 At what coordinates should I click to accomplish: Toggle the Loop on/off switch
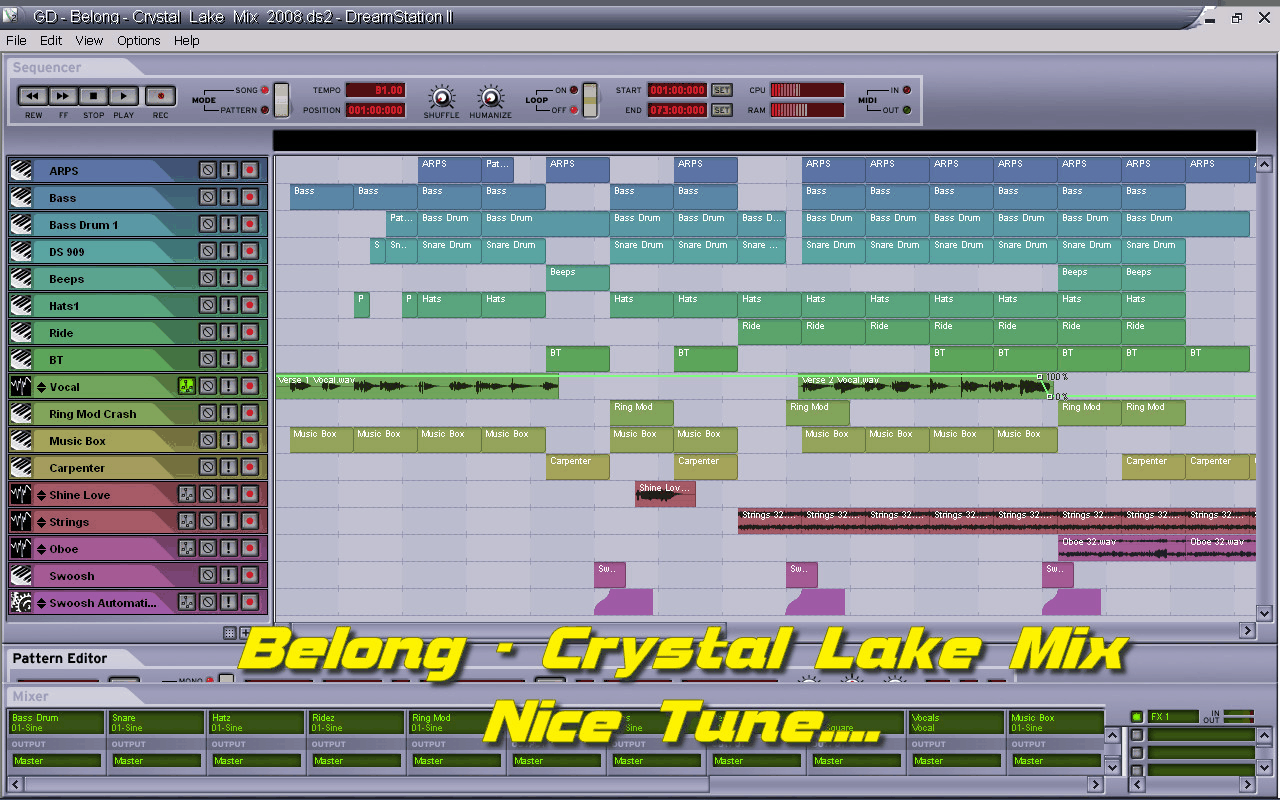[591, 100]
